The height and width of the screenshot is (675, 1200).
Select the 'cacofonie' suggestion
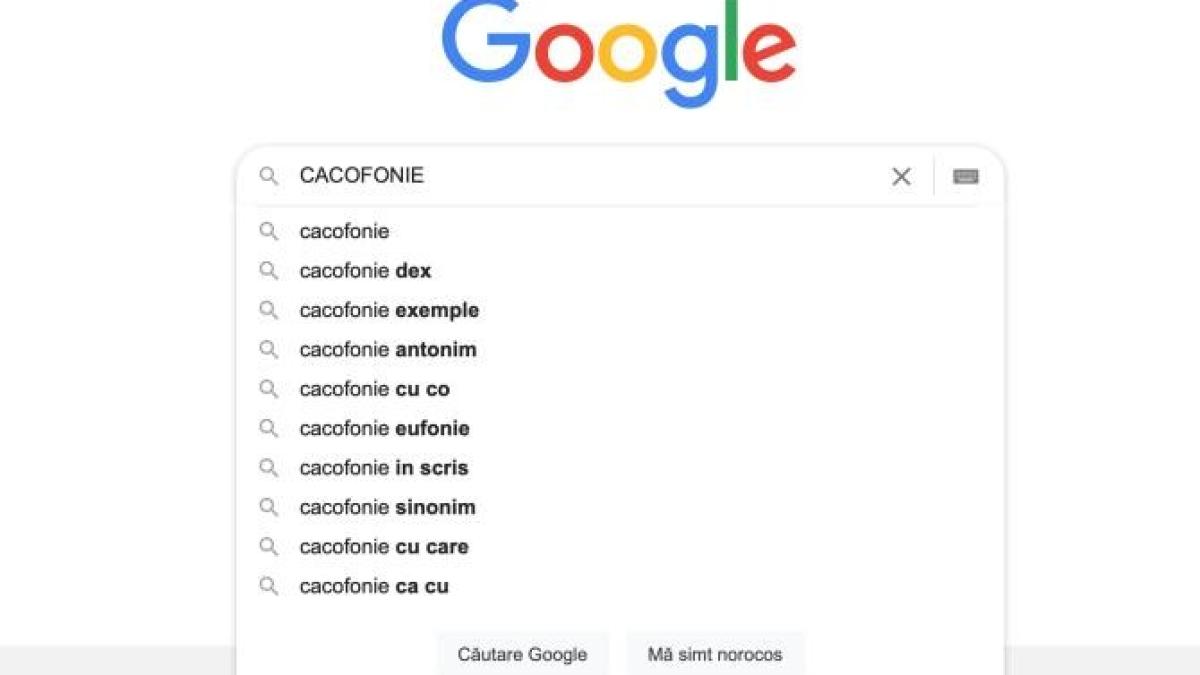[344, 231]
